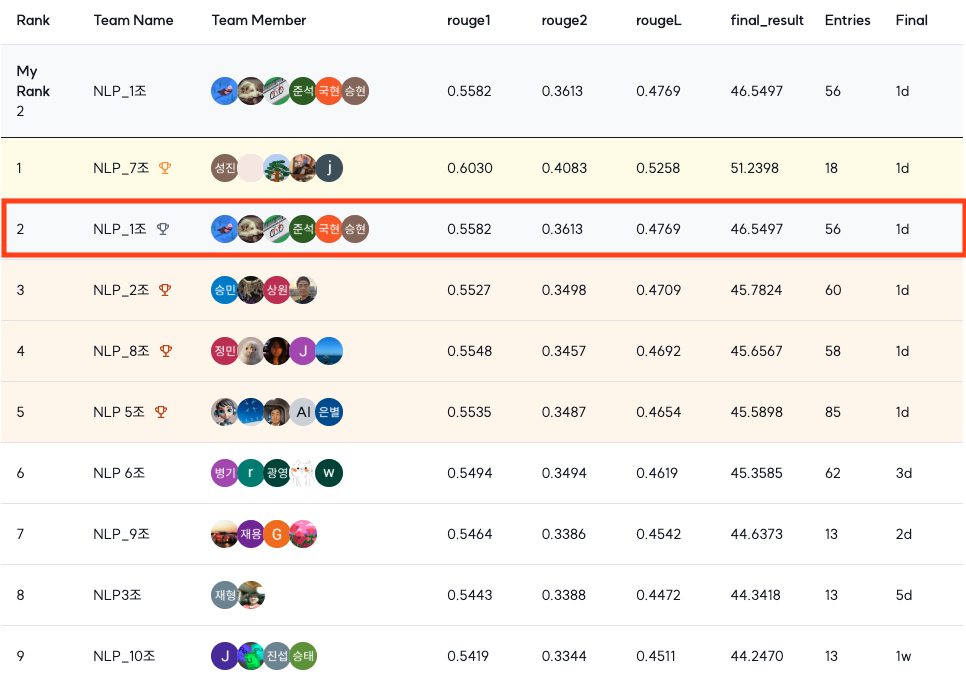Screen dimensions: 966x686
Task: Select the final_result value 51.2398
Action: point(755,167)
